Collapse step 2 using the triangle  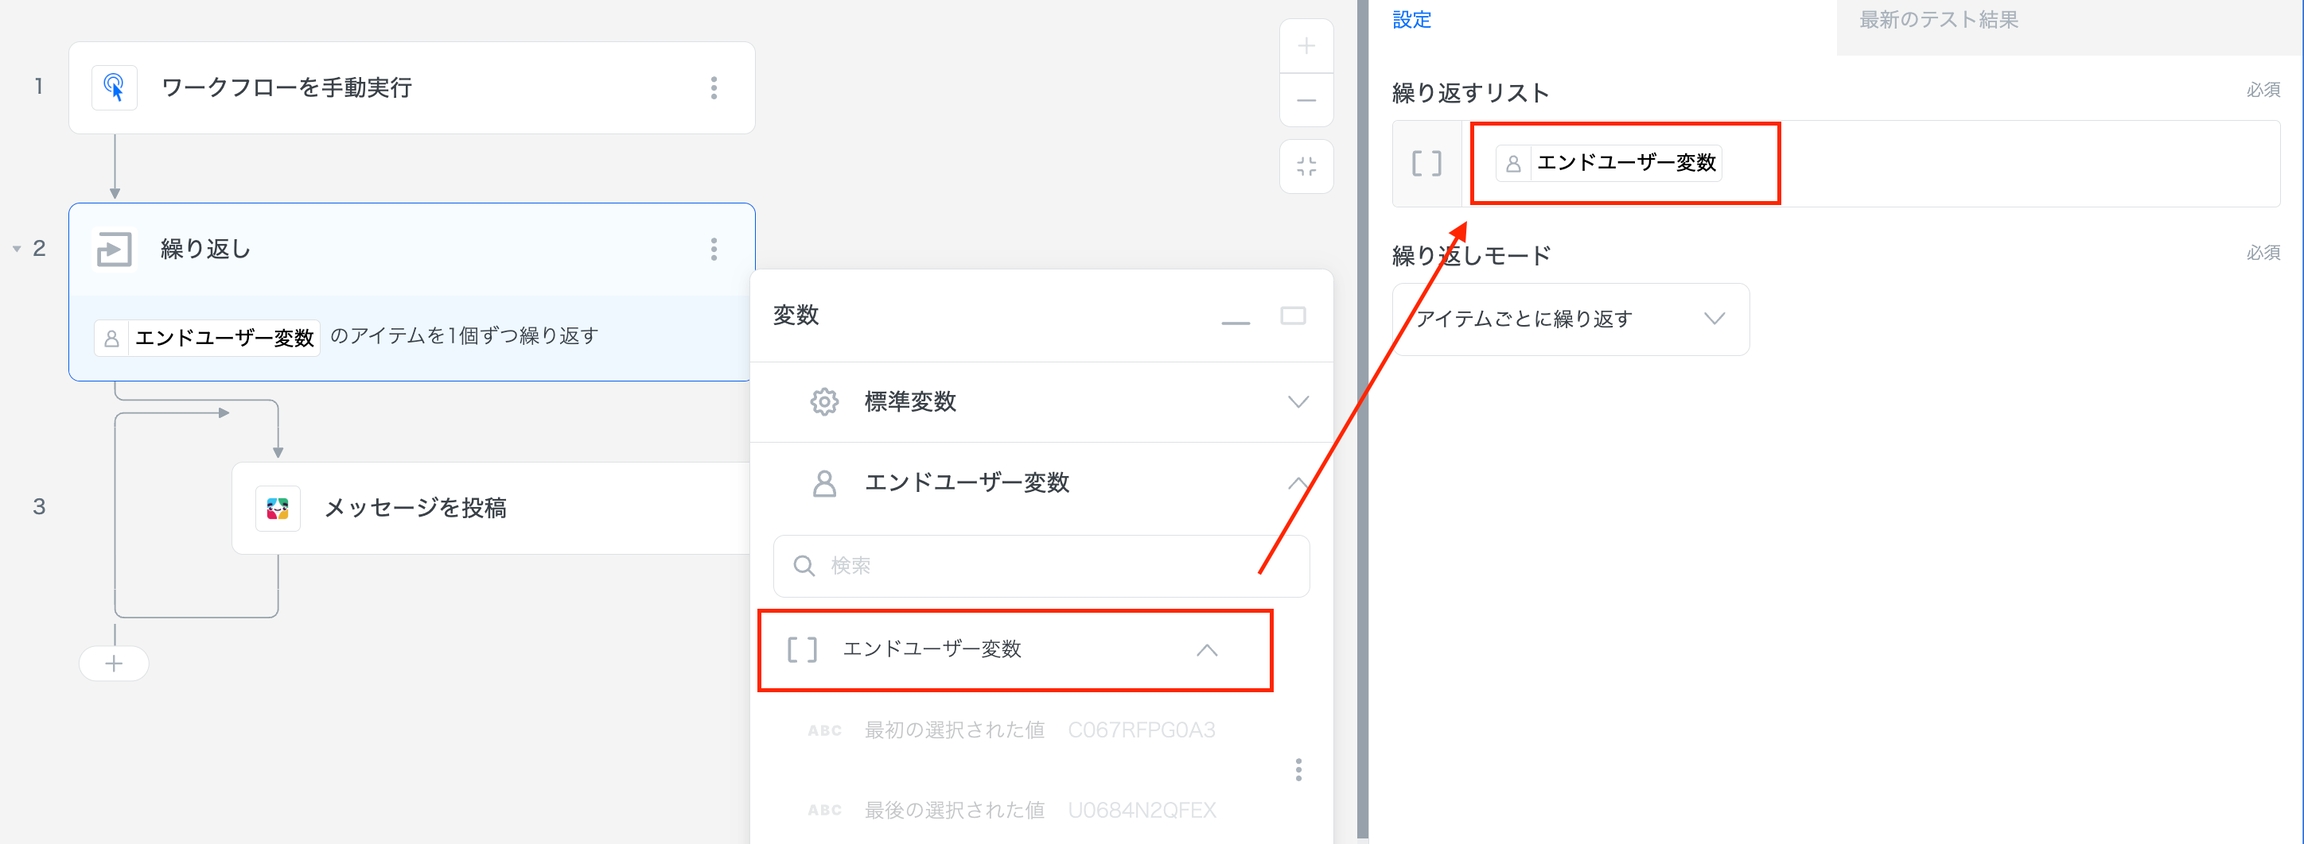pos(17,249)
